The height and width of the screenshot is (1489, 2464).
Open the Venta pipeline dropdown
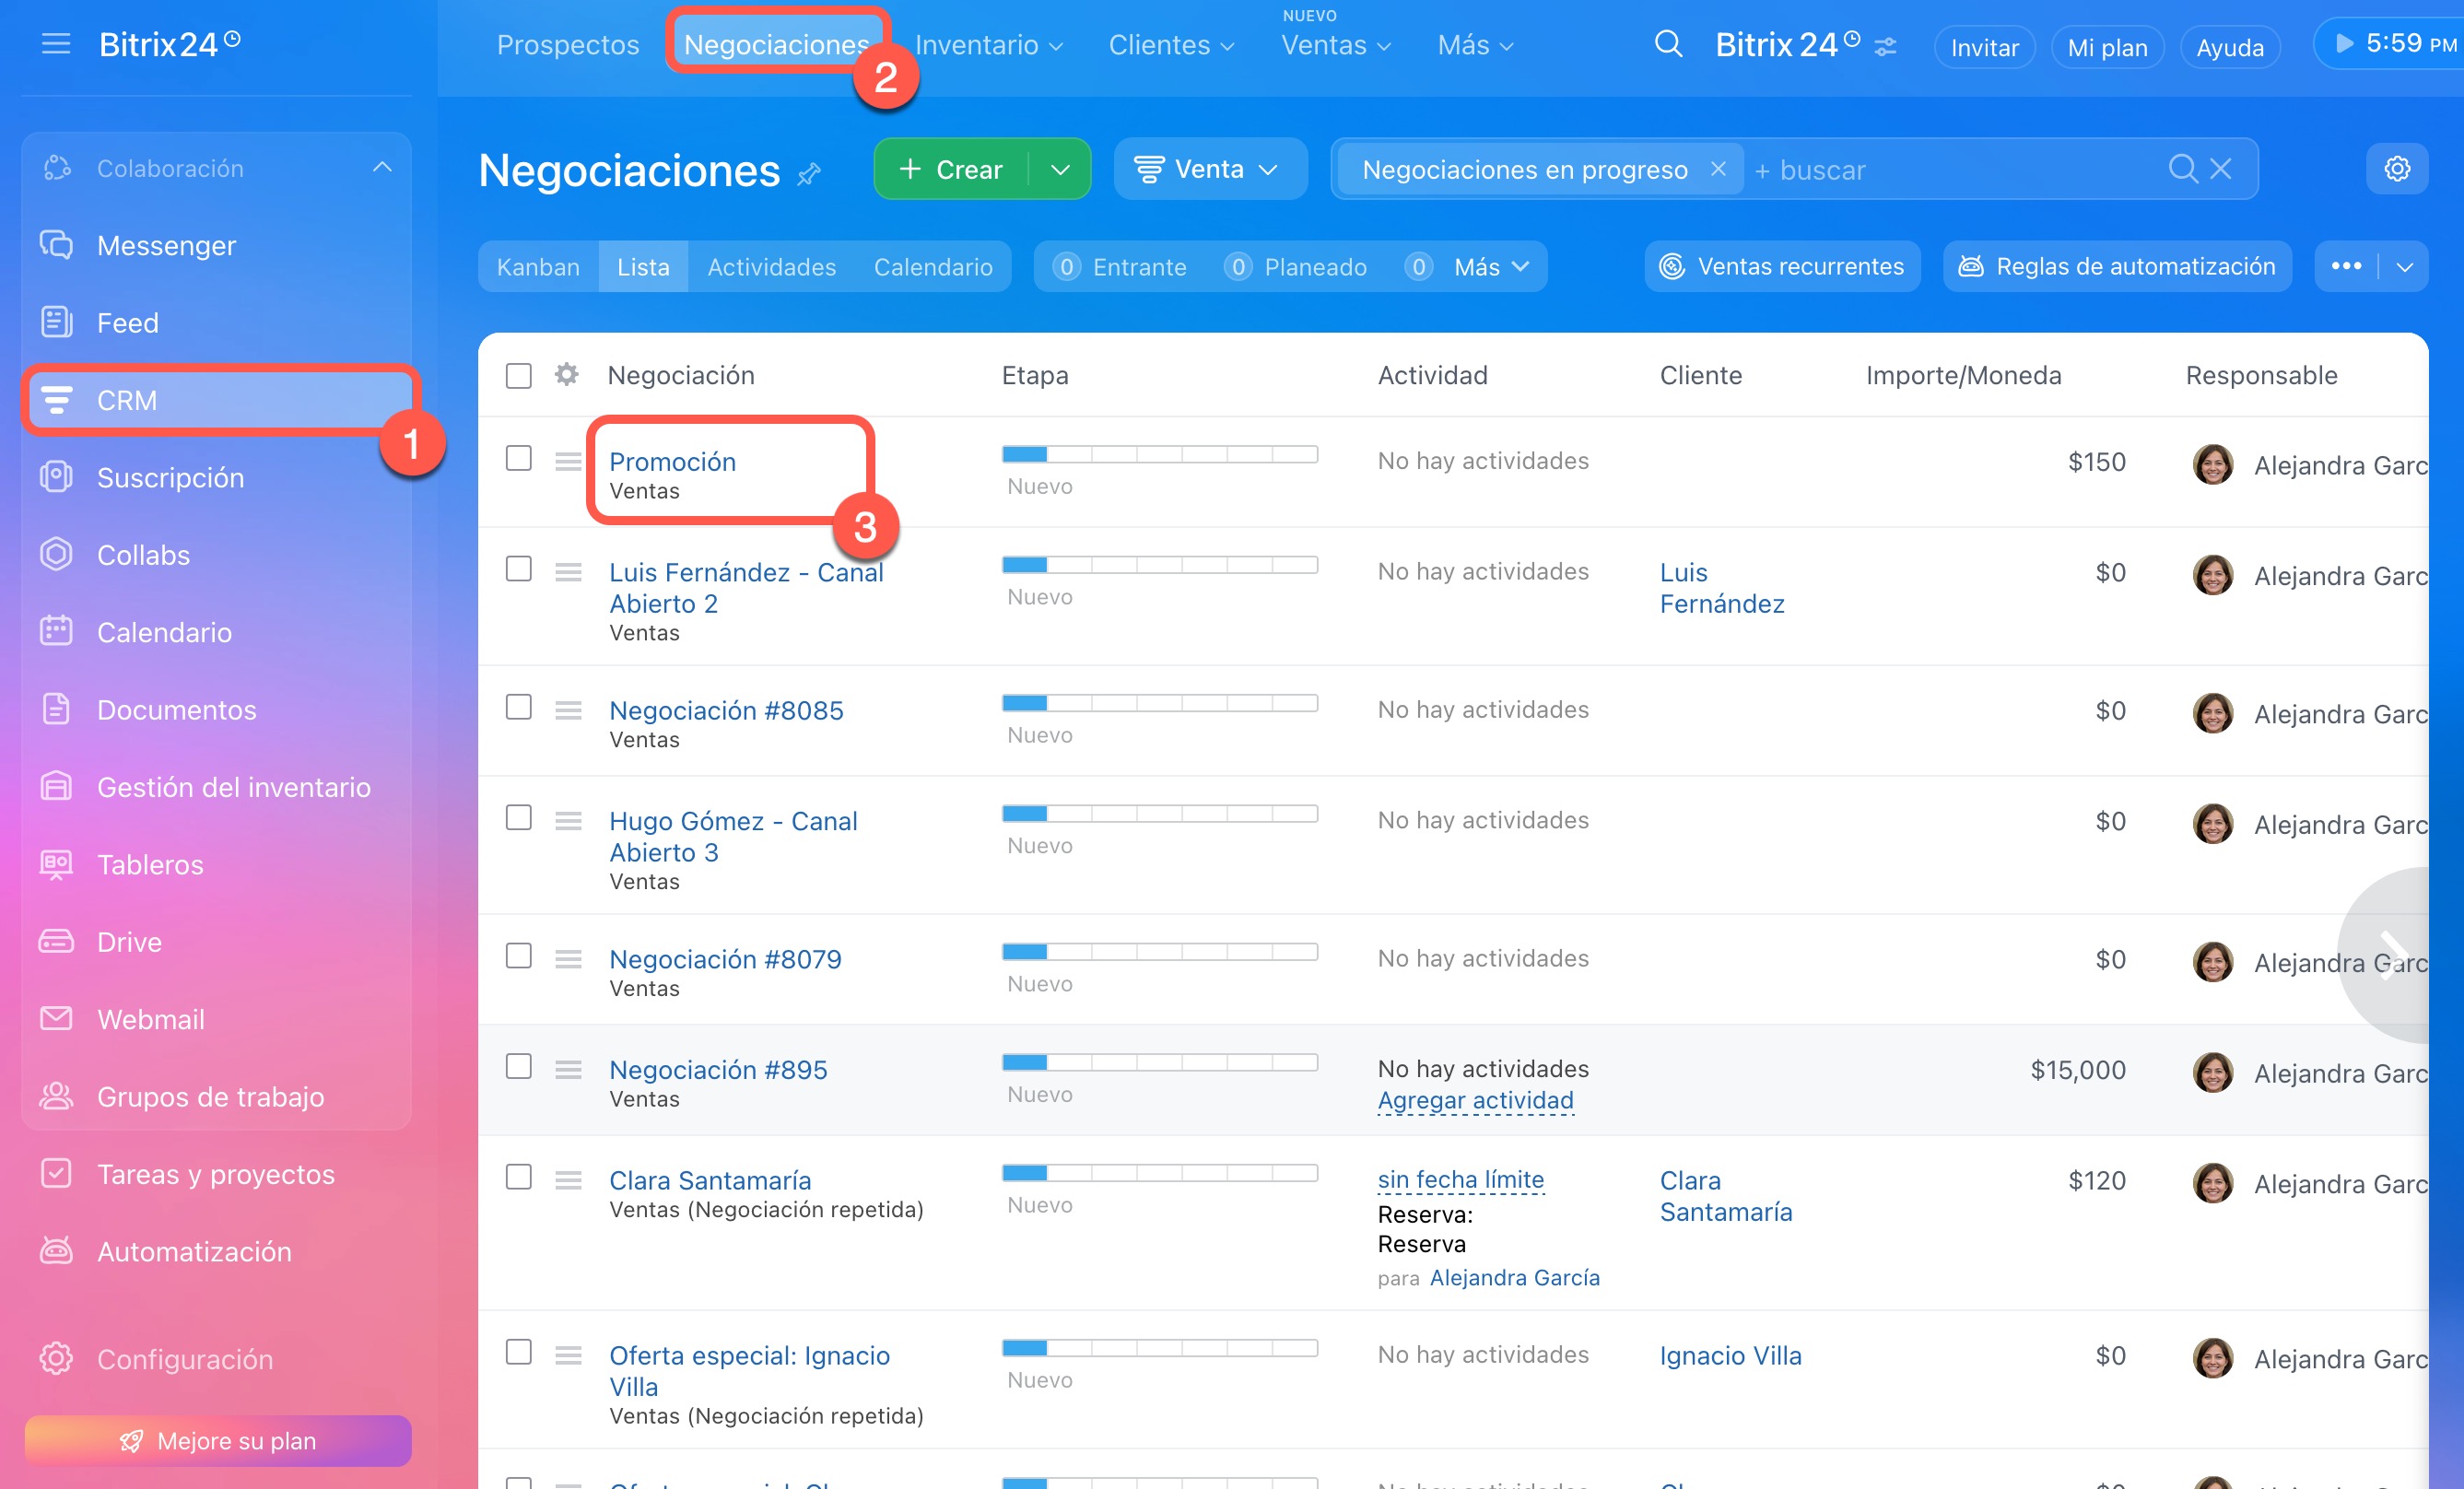(x=1209, y=169)
